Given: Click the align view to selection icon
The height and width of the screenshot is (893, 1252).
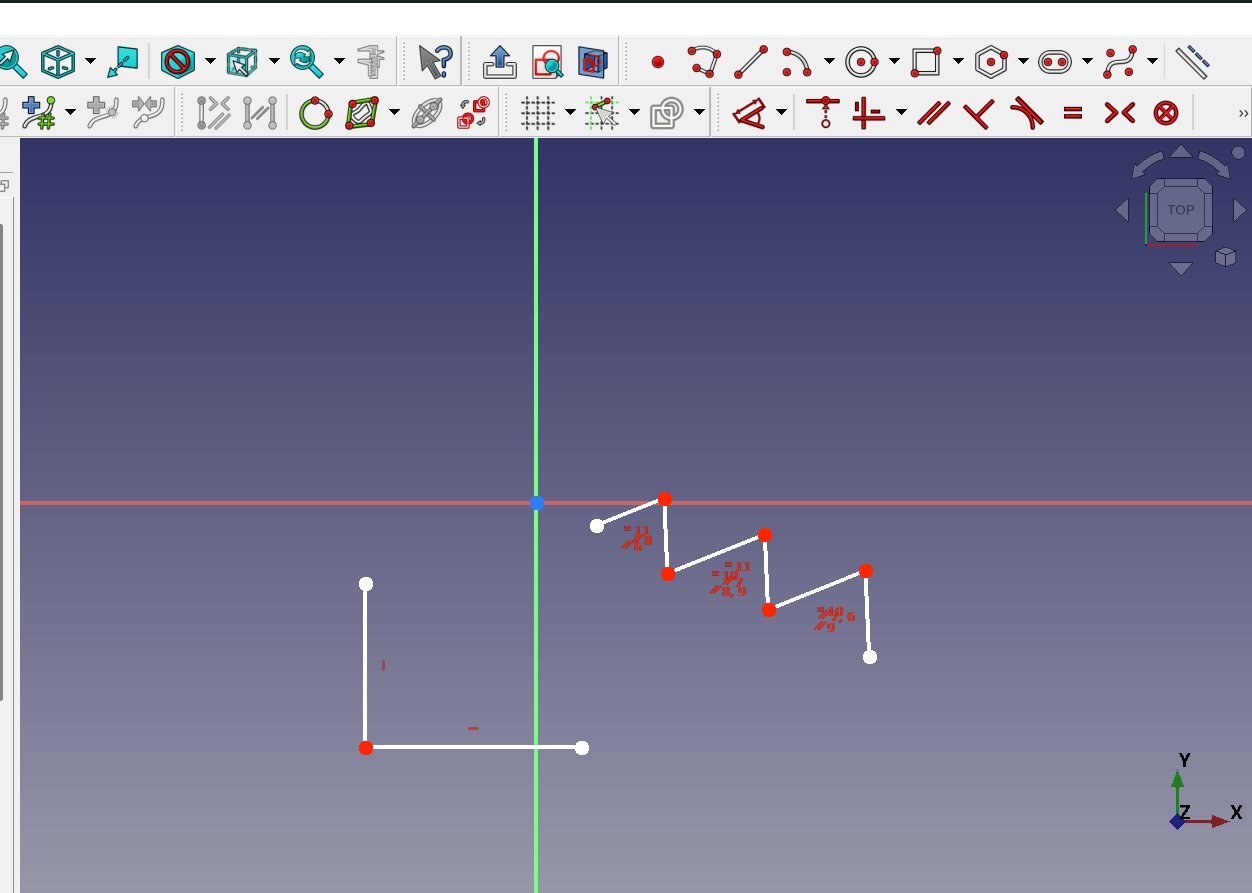Looking at the screenshot, I should (x=122, y=62).
